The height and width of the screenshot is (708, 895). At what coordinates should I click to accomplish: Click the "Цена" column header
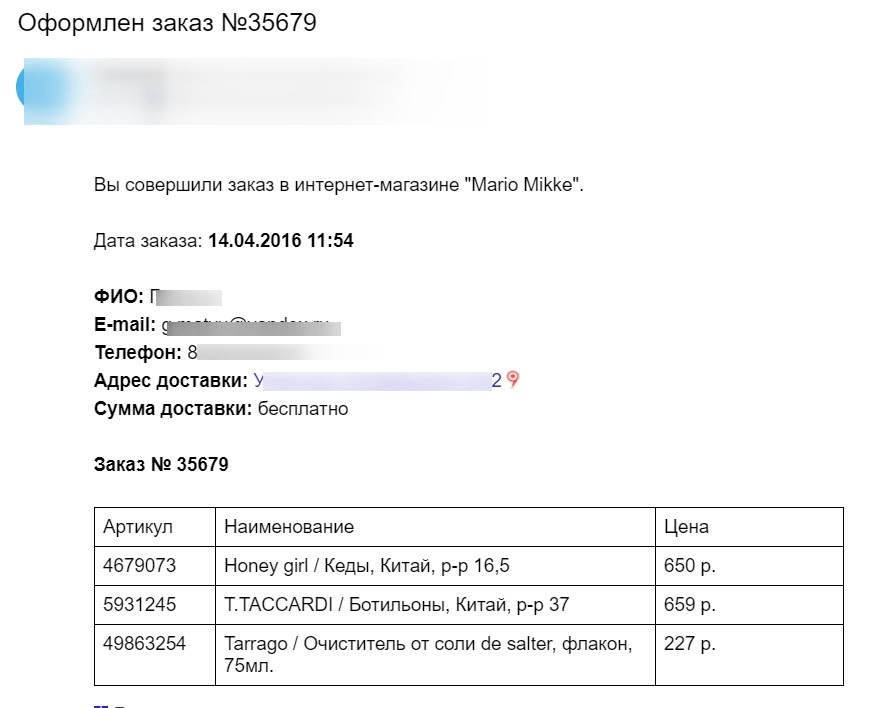(686, 527)
